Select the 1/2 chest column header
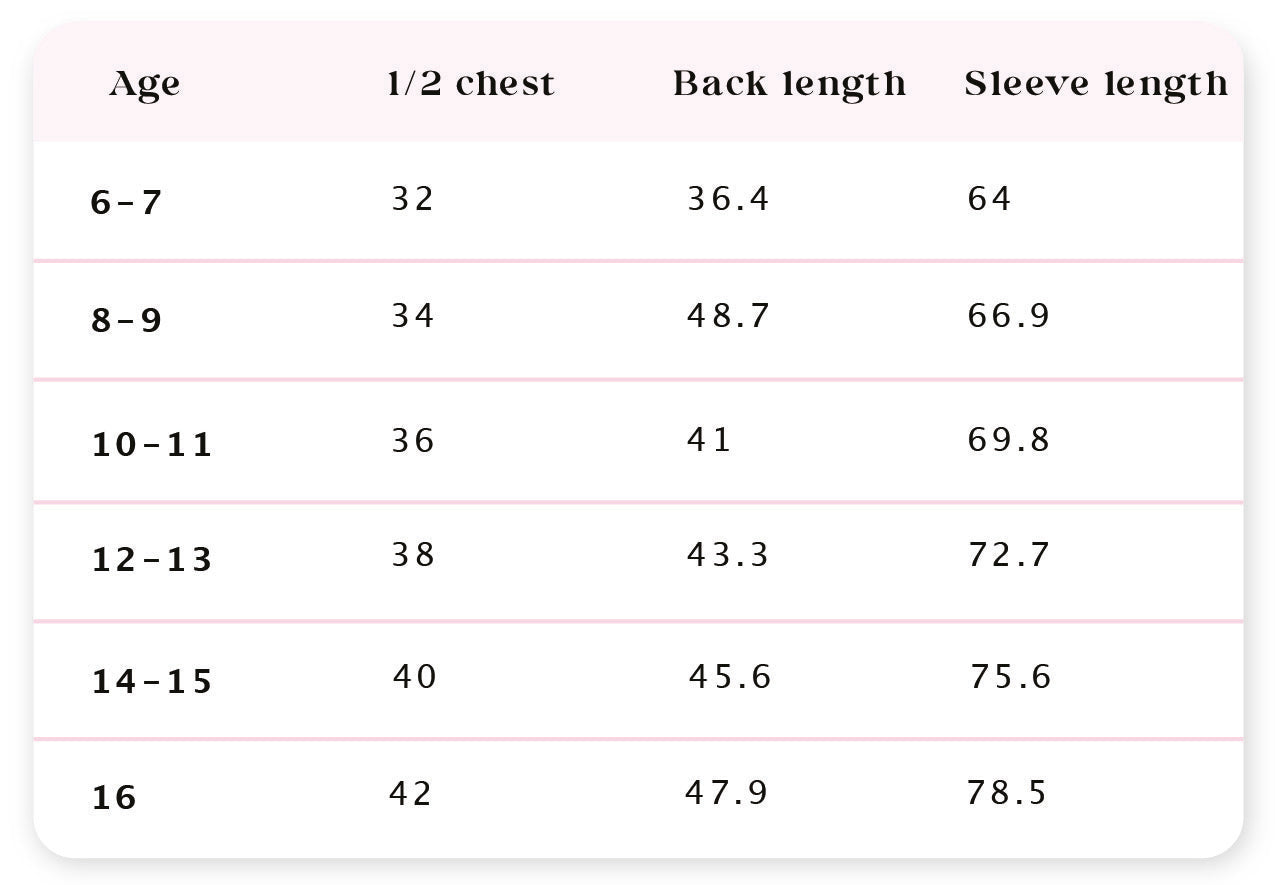Image resolution: width=1275 pixels, height=885 pixels. tap(470, 84)
